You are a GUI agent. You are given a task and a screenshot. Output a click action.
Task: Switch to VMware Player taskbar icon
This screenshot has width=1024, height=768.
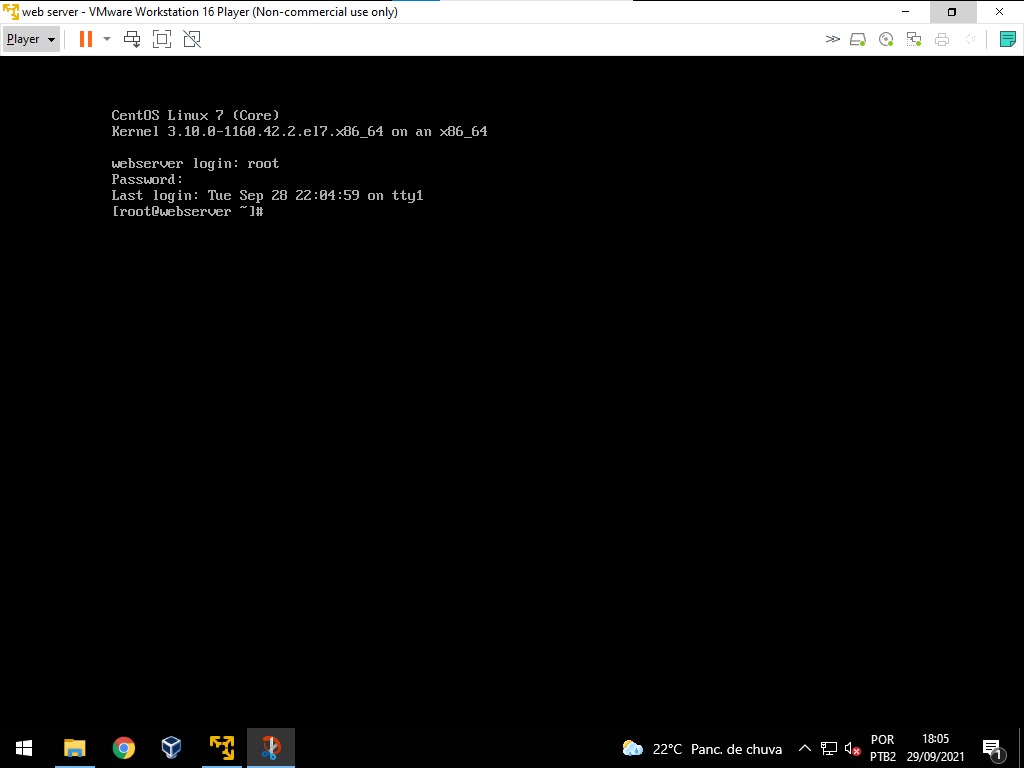221,748
